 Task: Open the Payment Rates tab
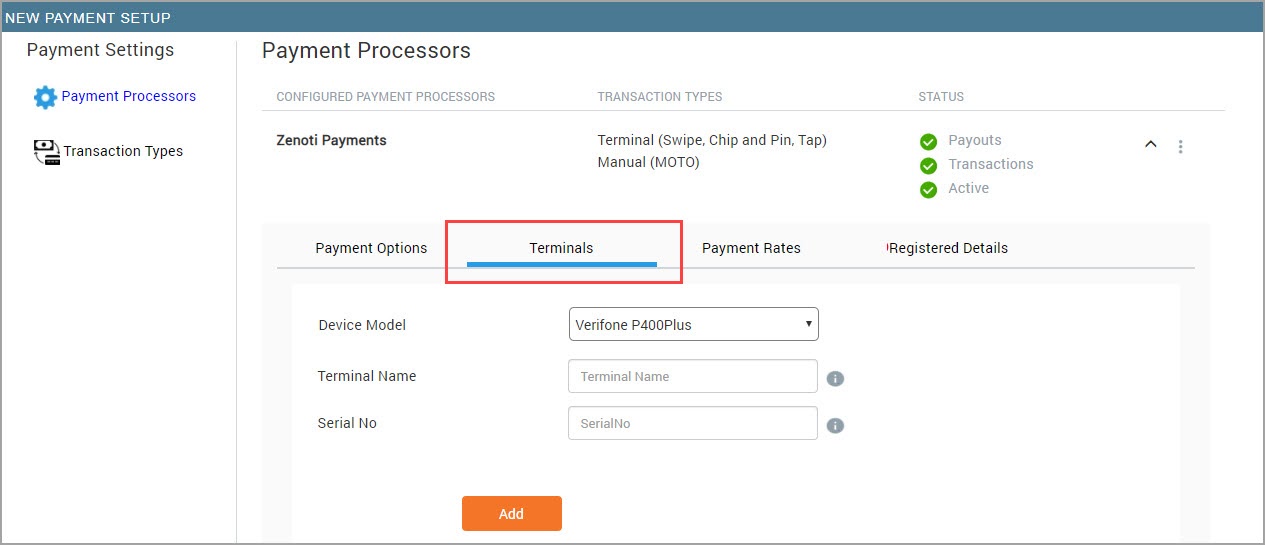pos(751,248)
